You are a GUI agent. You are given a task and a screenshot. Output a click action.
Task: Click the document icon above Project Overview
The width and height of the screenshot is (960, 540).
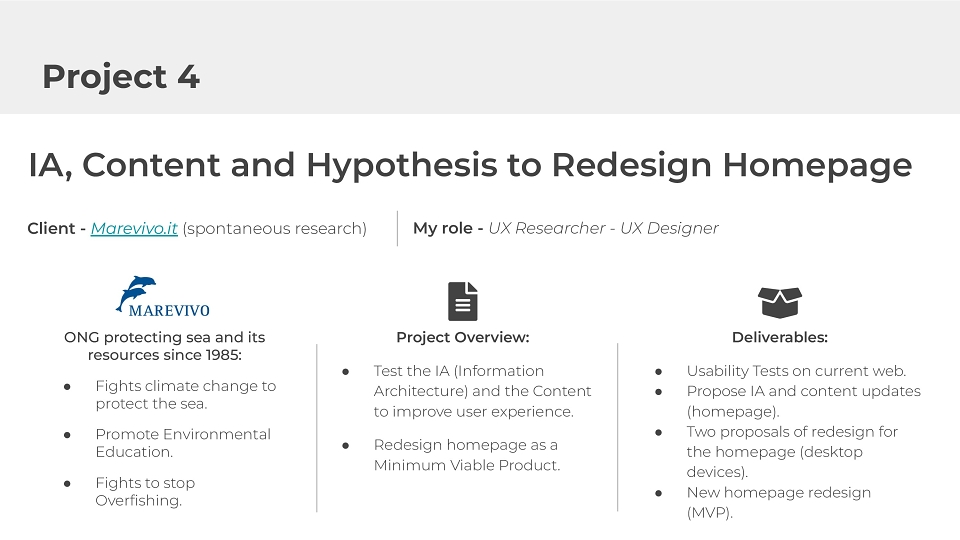(463, 301)
